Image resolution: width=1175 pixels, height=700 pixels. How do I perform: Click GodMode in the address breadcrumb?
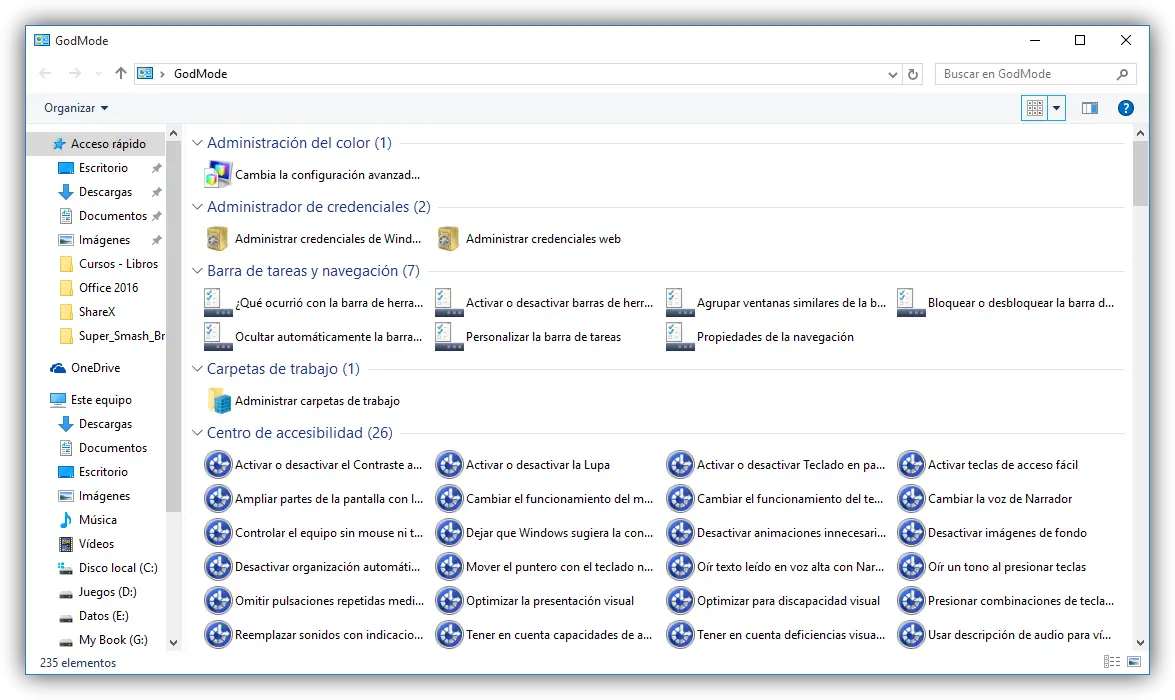200,73
